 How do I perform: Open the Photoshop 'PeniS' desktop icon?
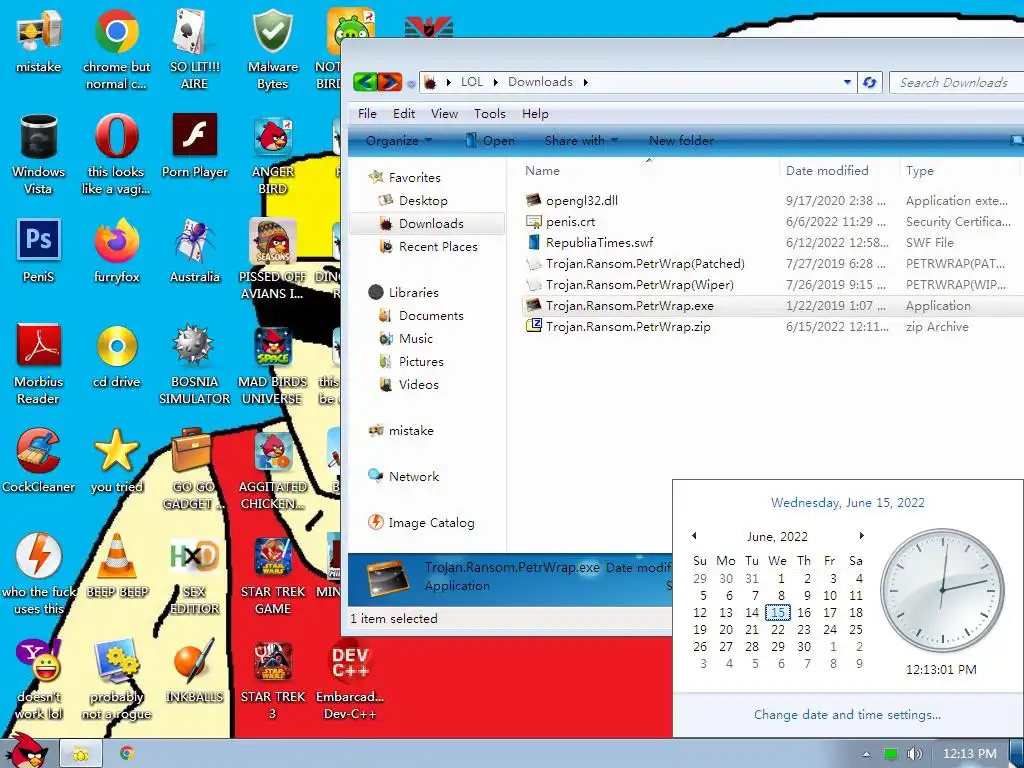tap(39, 251)
